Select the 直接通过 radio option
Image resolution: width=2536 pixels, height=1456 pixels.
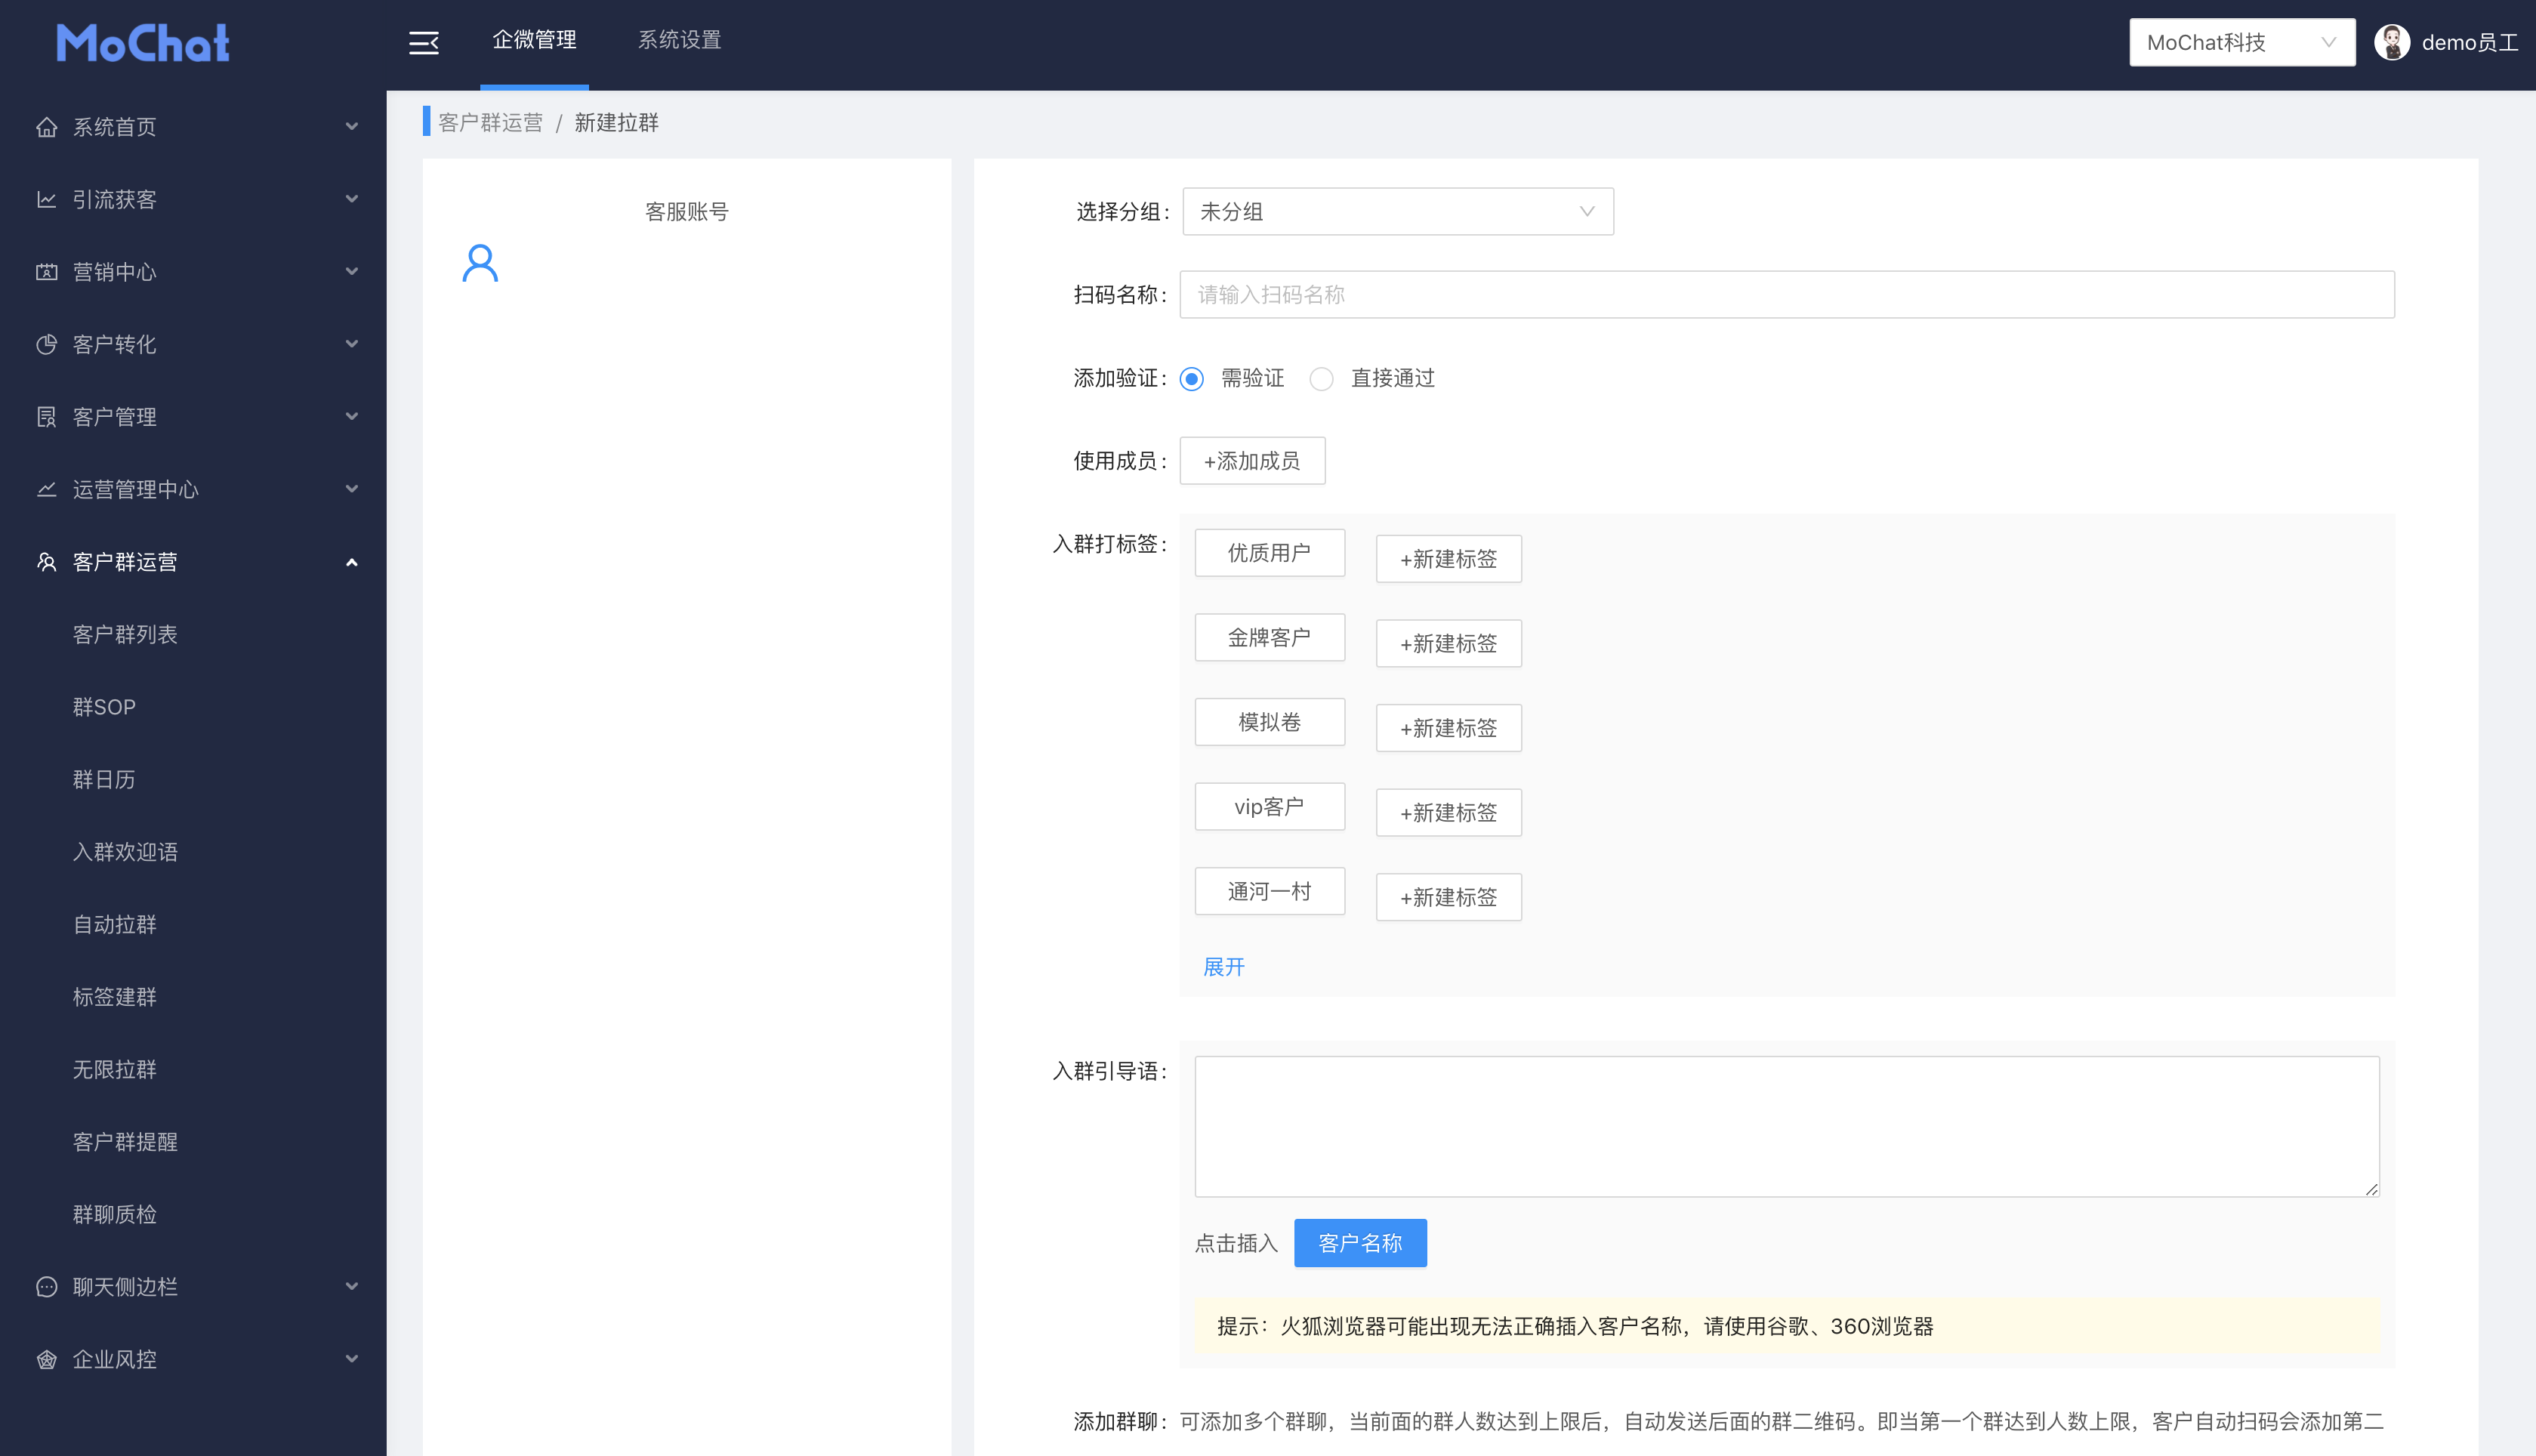[1321, 379]
